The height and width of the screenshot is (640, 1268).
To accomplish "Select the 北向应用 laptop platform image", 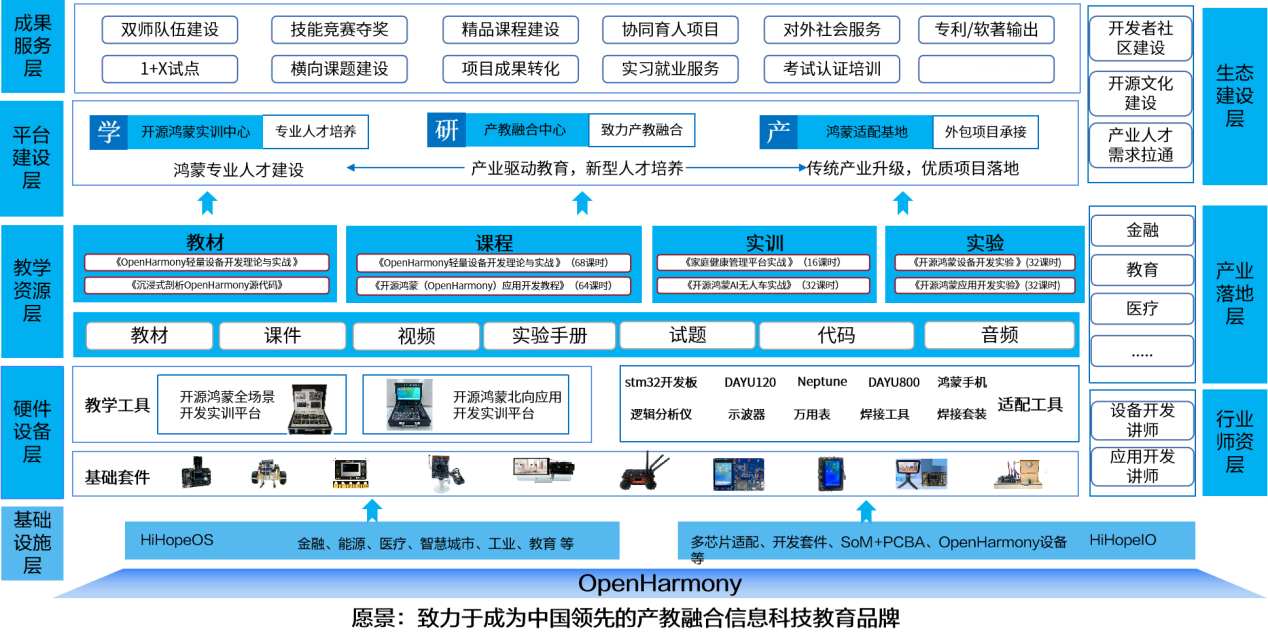I will (410, 403).
